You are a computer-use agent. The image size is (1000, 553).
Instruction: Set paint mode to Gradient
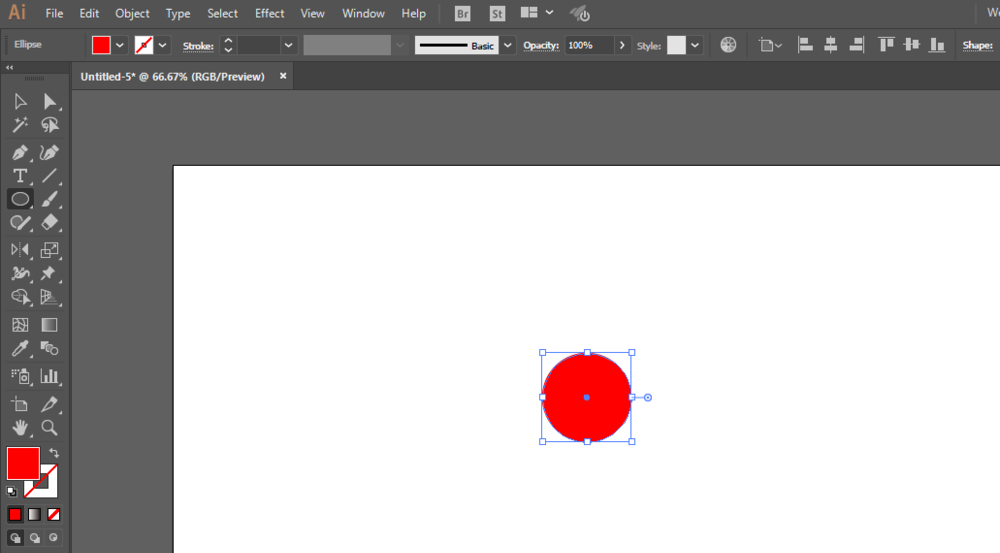pyautogui.click(x=34, y=514)
